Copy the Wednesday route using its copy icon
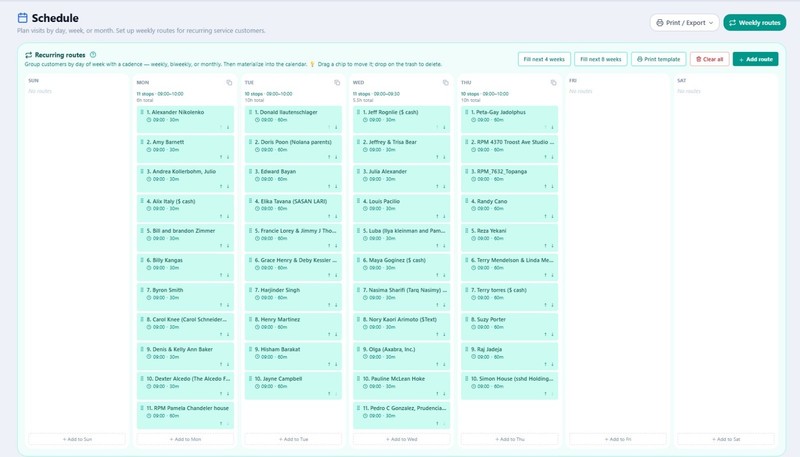The width and height of the screenshot is (800, 457). 445,83
